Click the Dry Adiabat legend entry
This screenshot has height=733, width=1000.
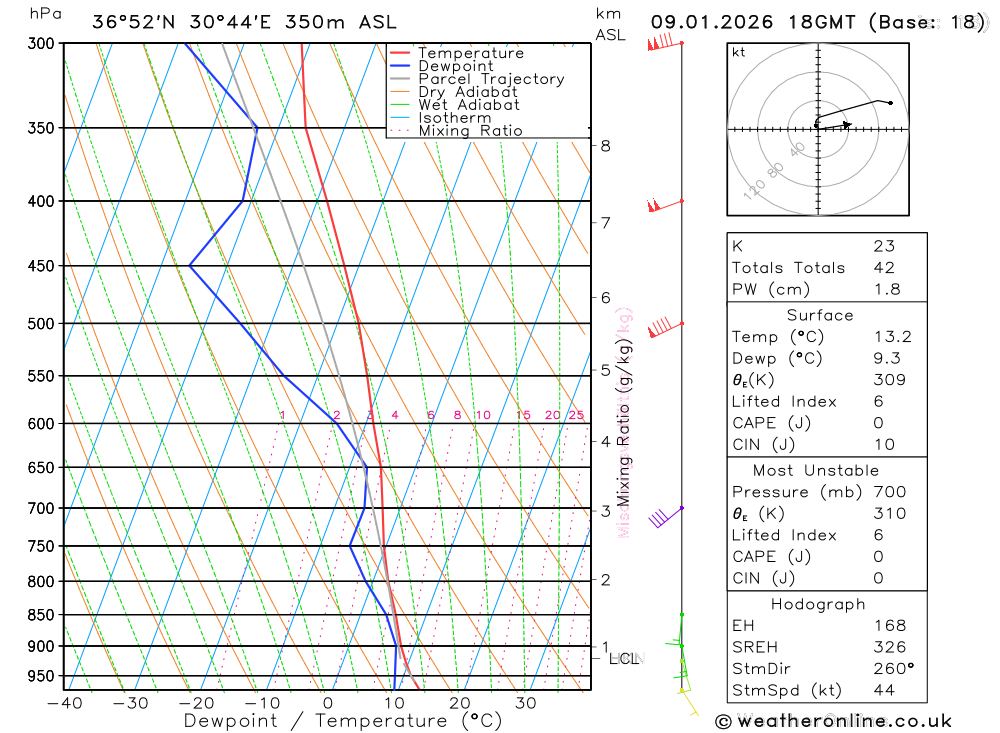click(454, 92)
